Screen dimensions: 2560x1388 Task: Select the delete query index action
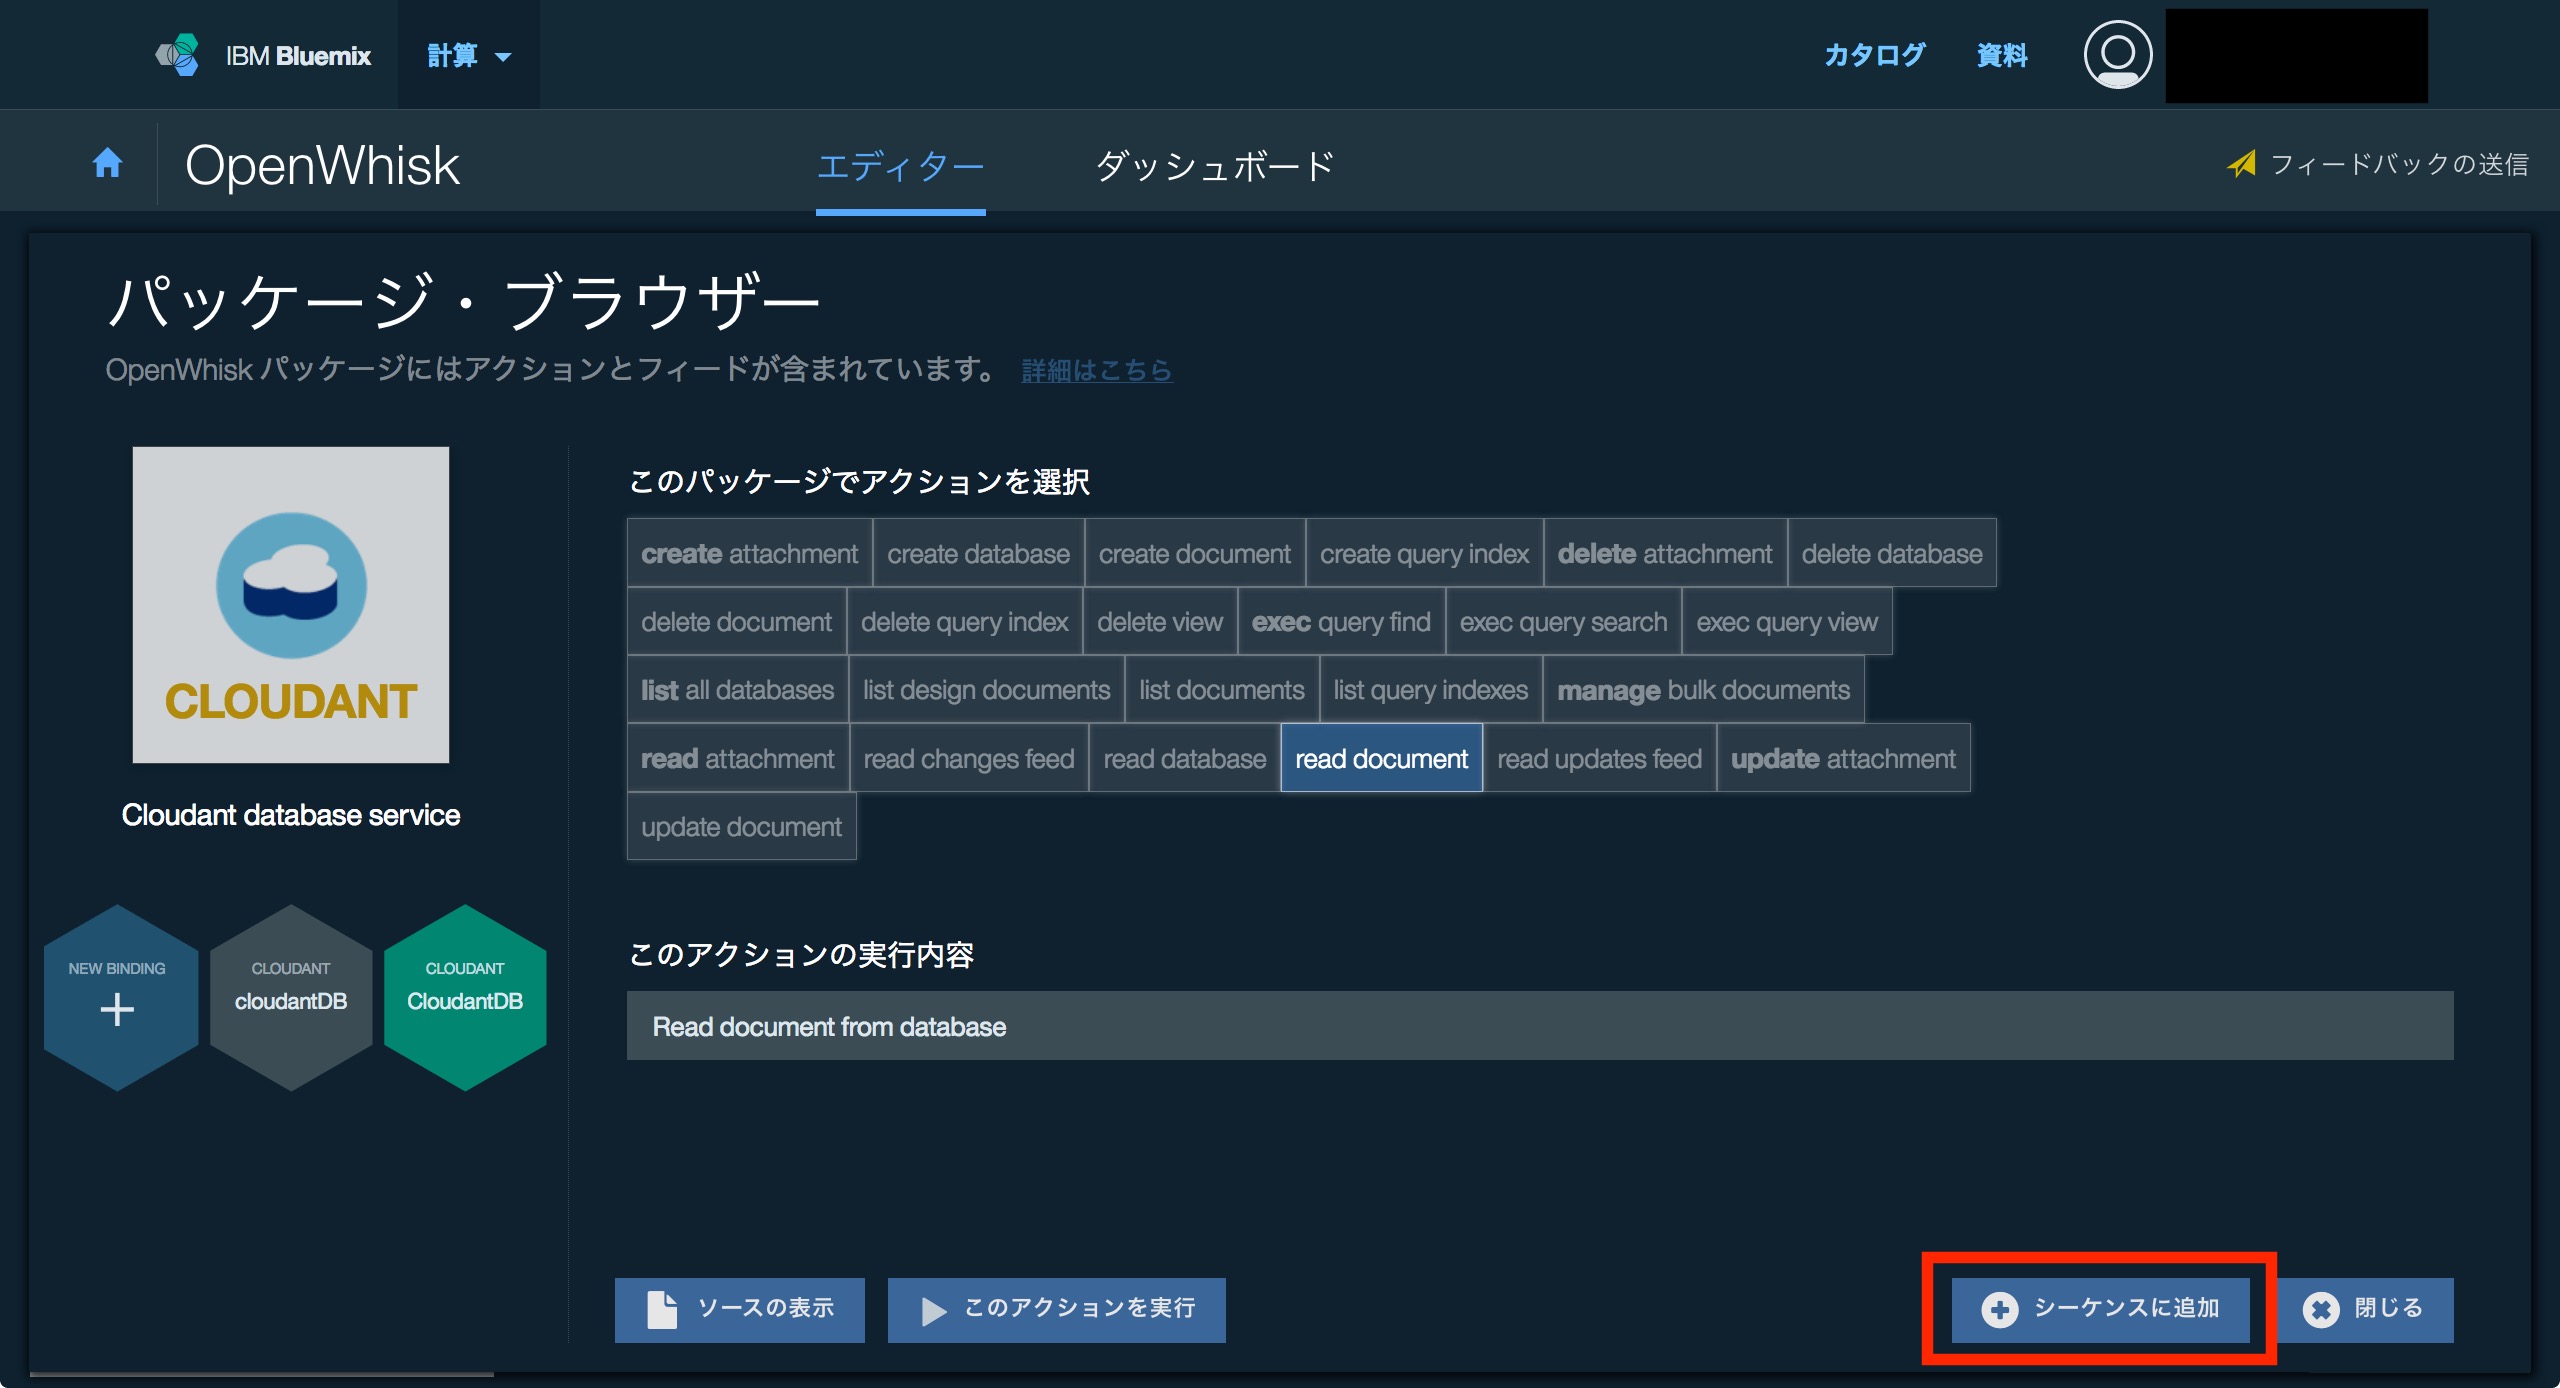click(x=965, y=621)
